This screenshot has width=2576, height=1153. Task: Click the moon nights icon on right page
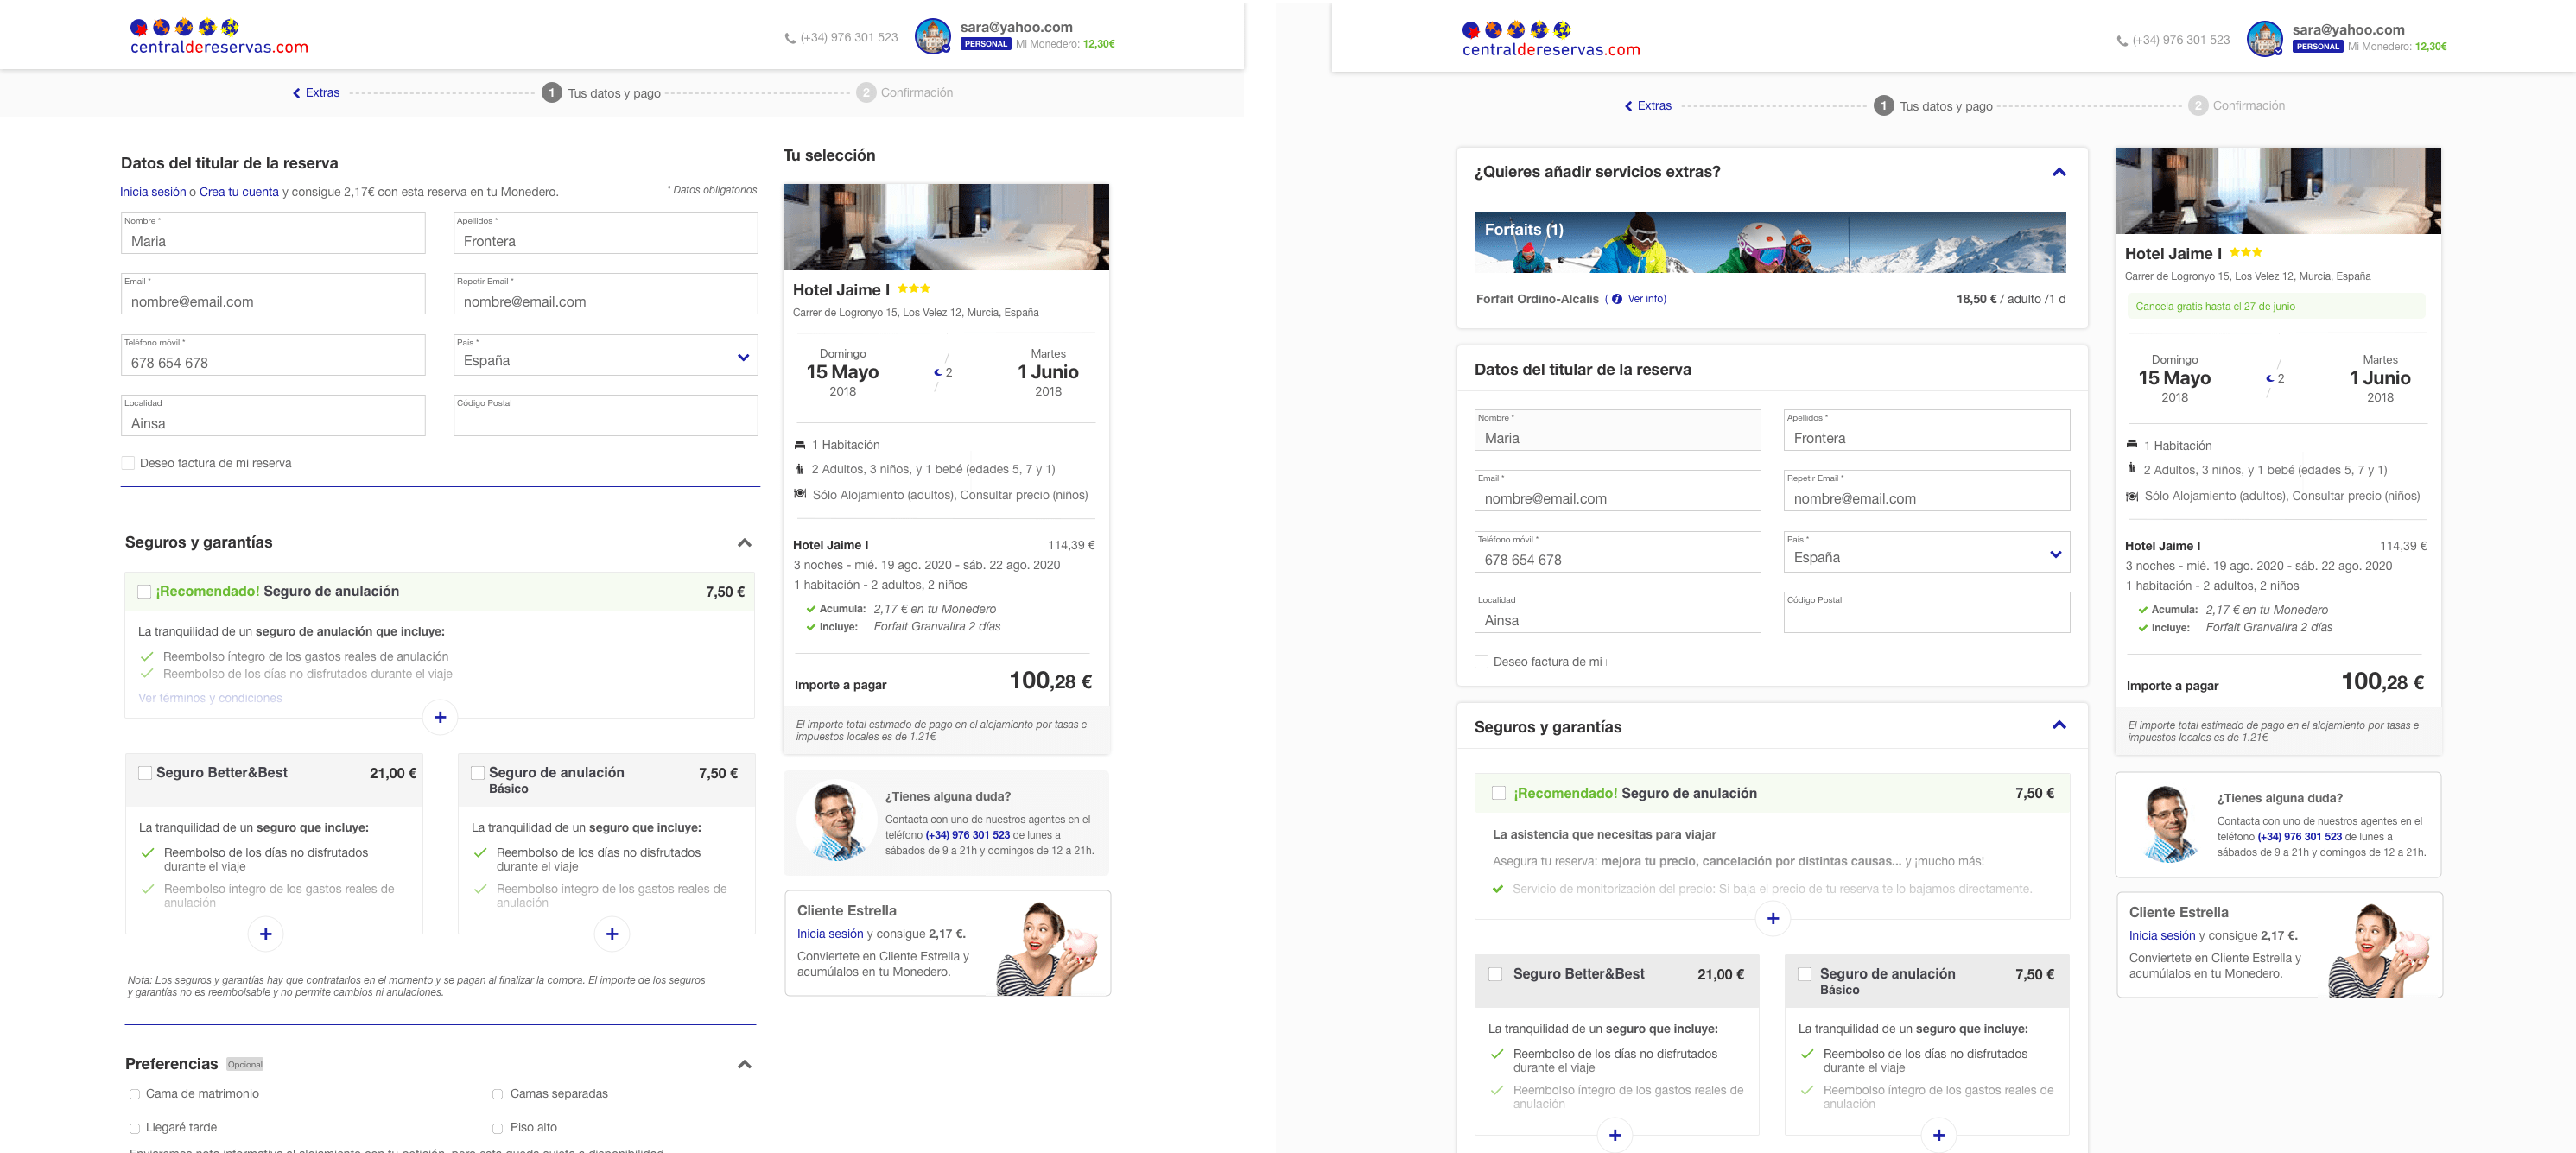point(2269,378)
